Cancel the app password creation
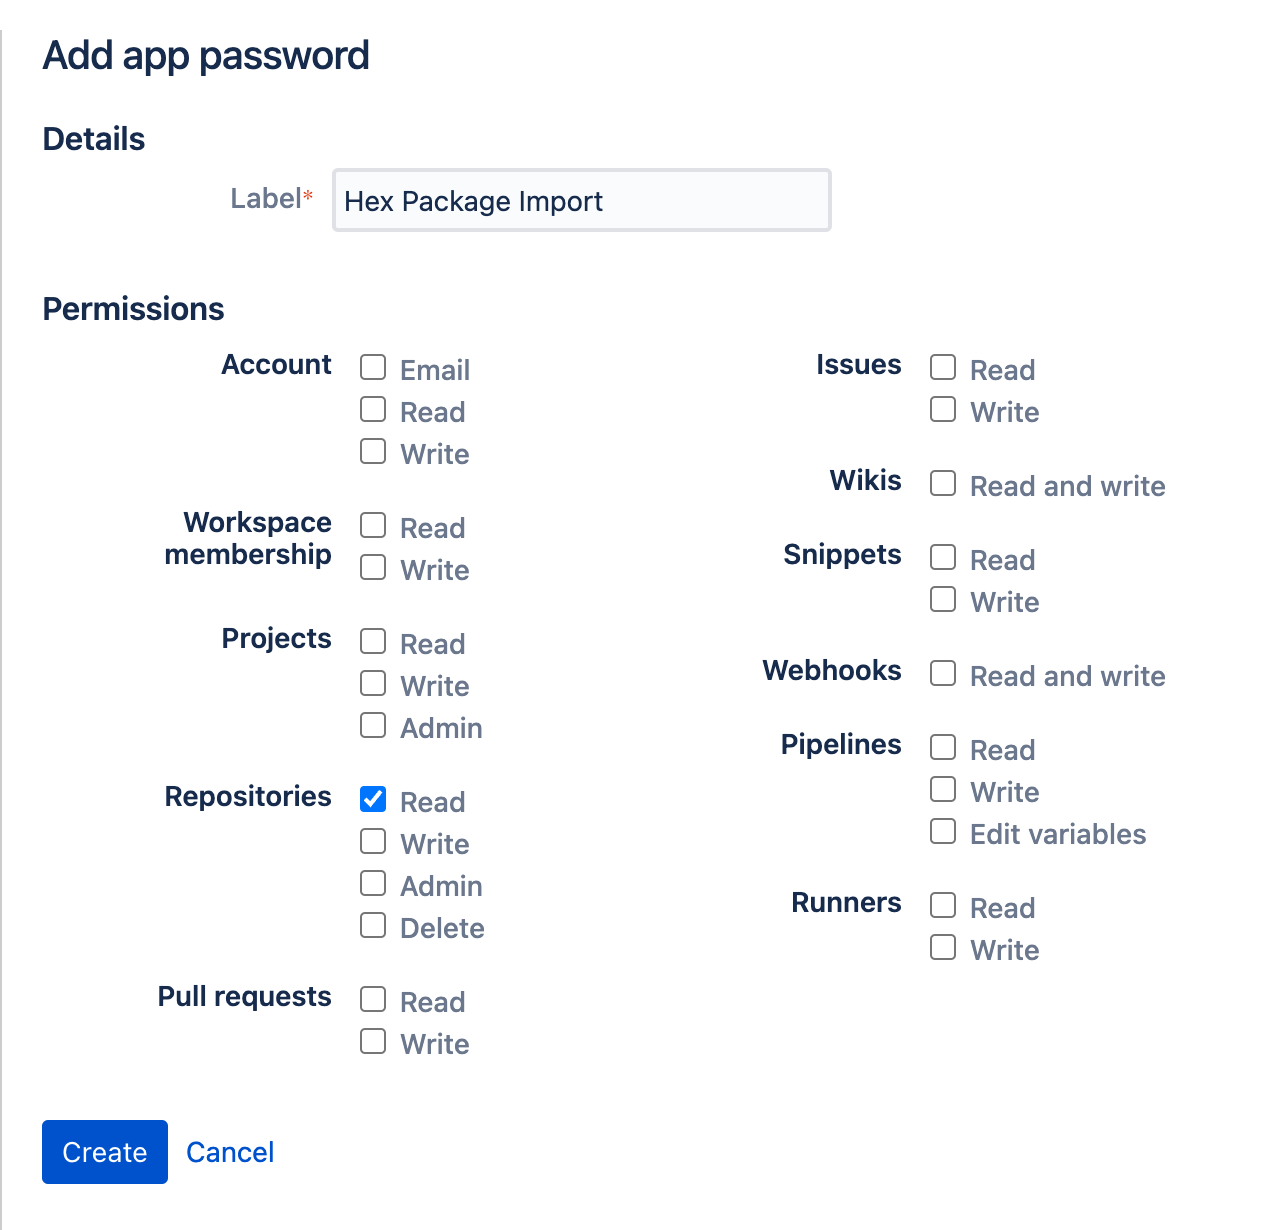Viewport: 1272px width, 1230px height. [229, 1151]
